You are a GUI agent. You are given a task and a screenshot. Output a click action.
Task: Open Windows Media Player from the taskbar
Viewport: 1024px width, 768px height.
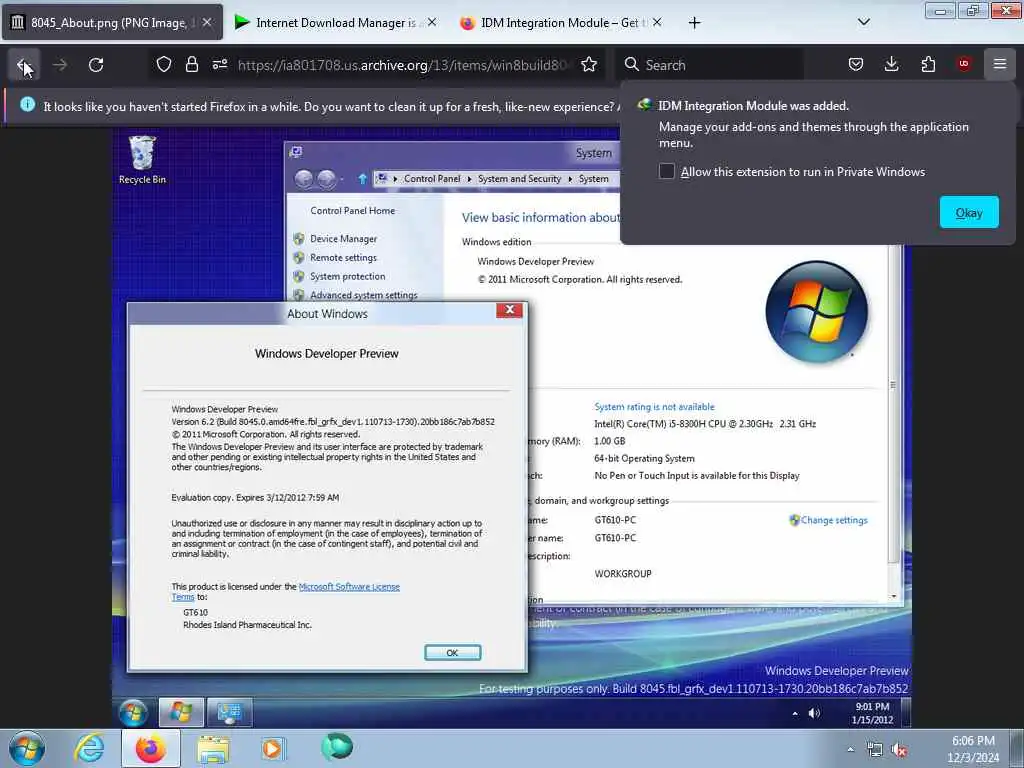[274, 748]
